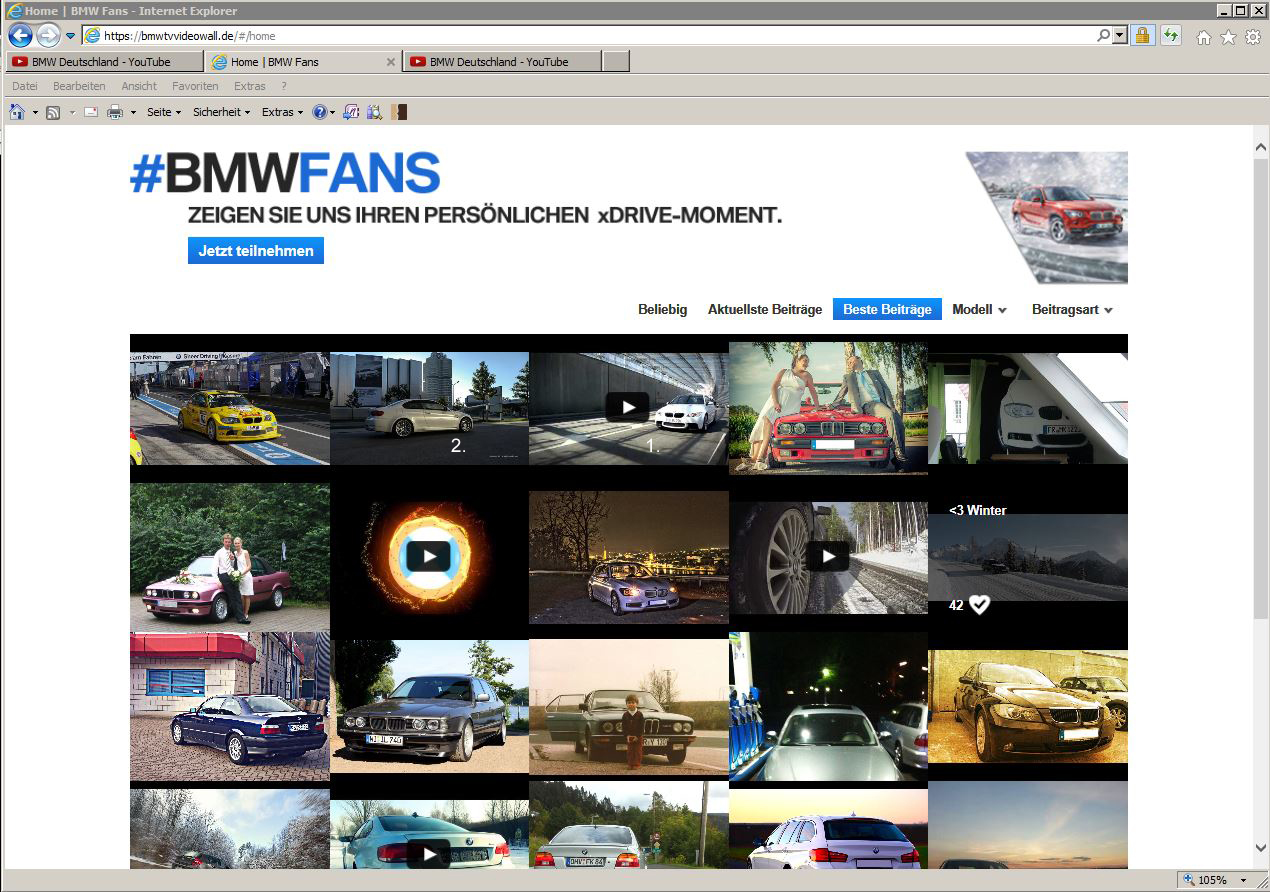Open the dark blue coupe on cobblestones photo
1270x892 pixels.
coord(230,706)
